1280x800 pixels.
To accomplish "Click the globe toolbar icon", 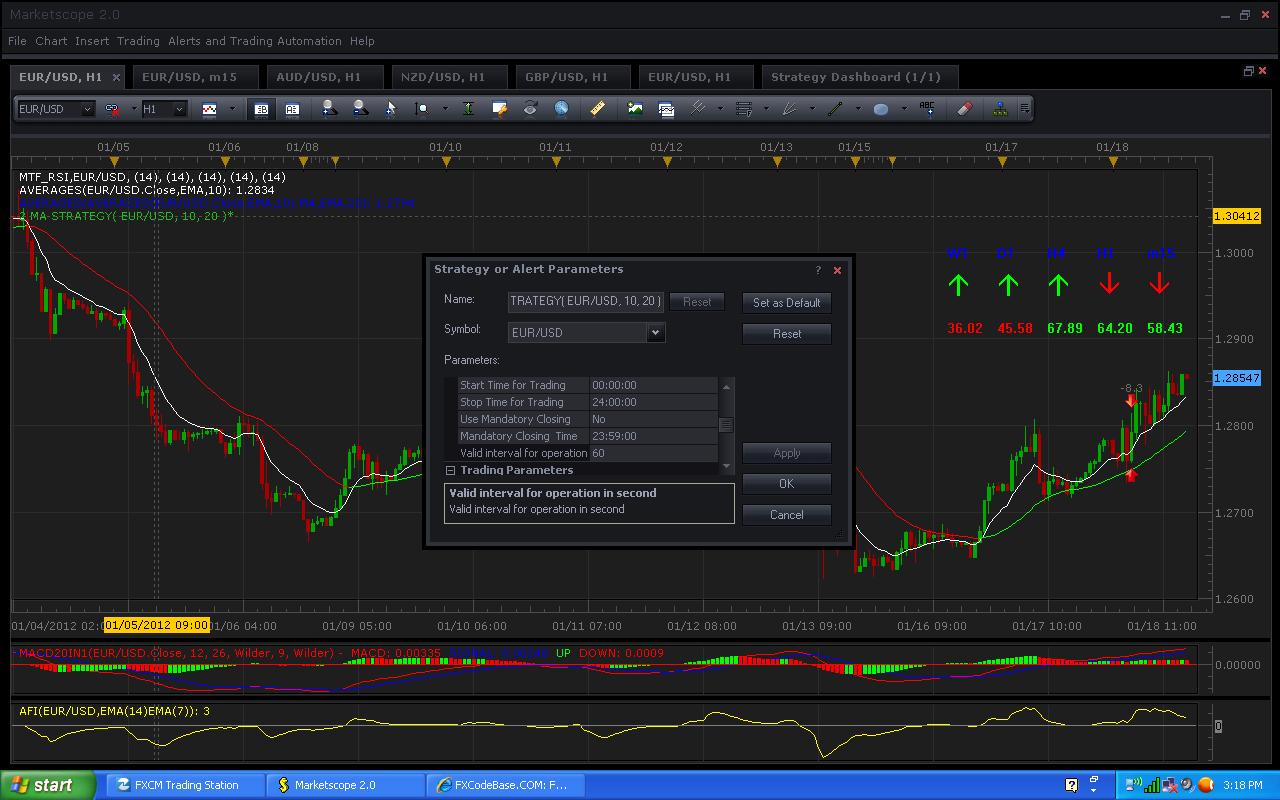I will click(561, 109).
